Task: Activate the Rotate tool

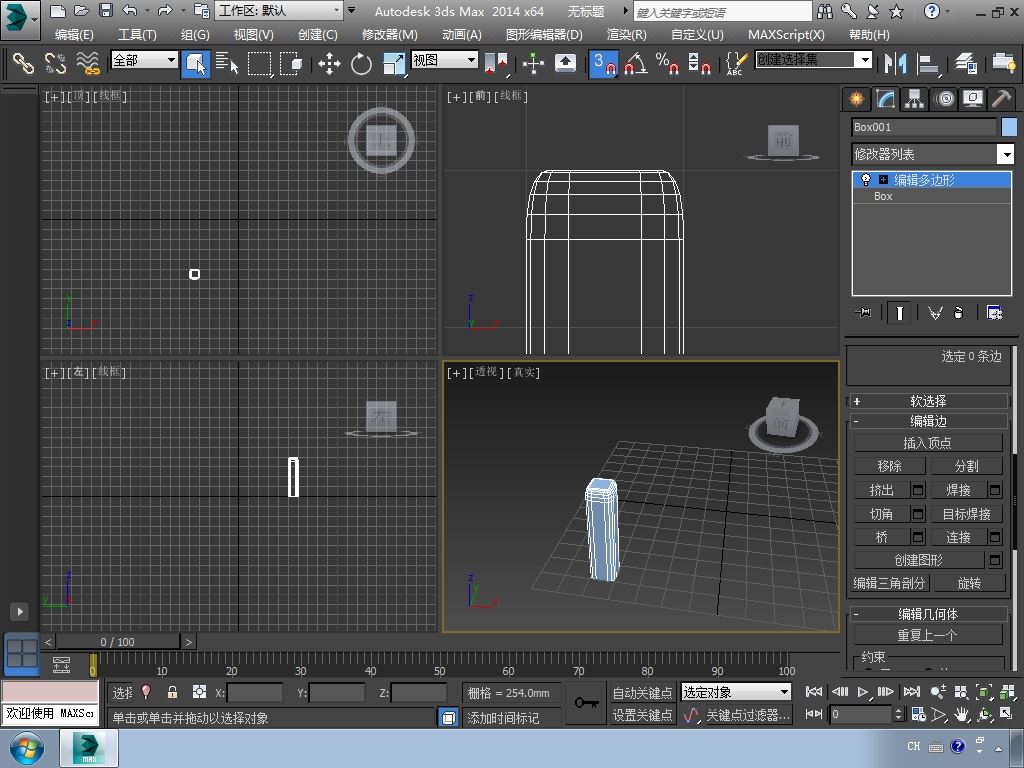Action: [x=361, y=64]
